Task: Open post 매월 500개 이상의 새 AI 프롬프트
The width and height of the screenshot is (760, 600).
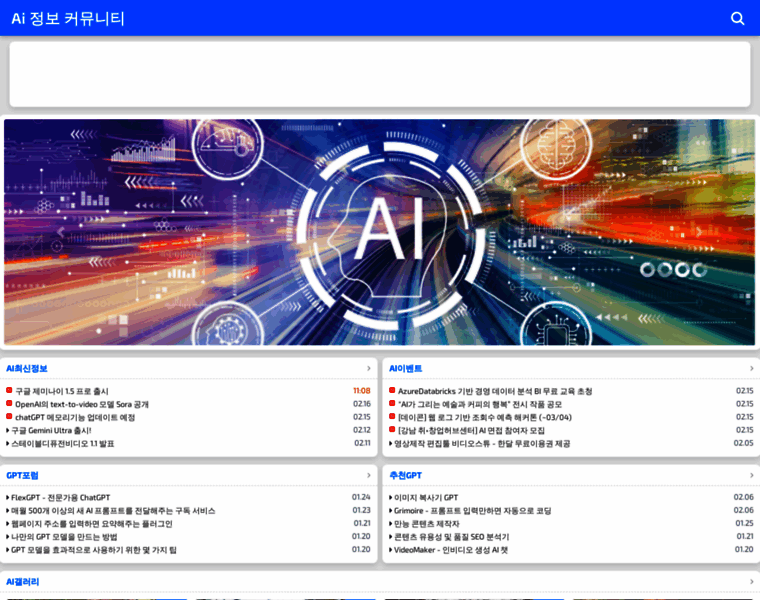Action: tap(113, 511)
